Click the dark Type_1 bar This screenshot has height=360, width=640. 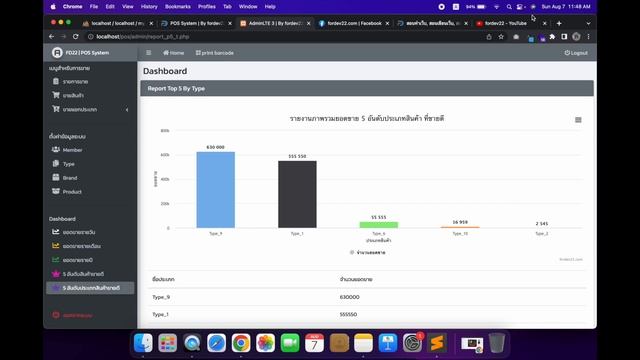click(297, 194)
